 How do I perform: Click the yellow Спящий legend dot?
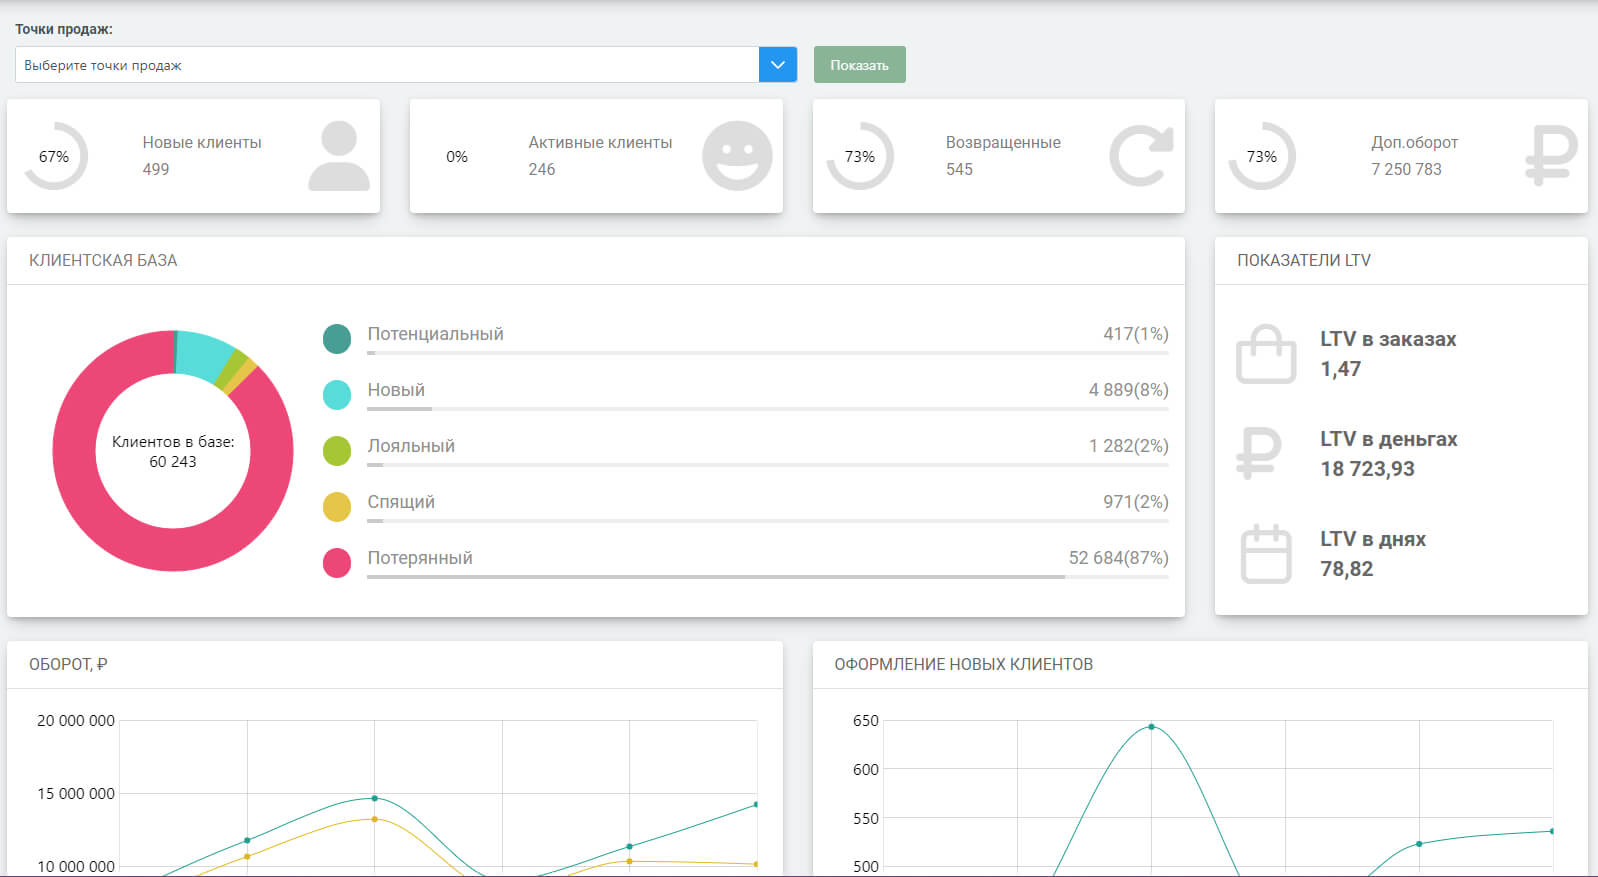click(x=337, y=507)
